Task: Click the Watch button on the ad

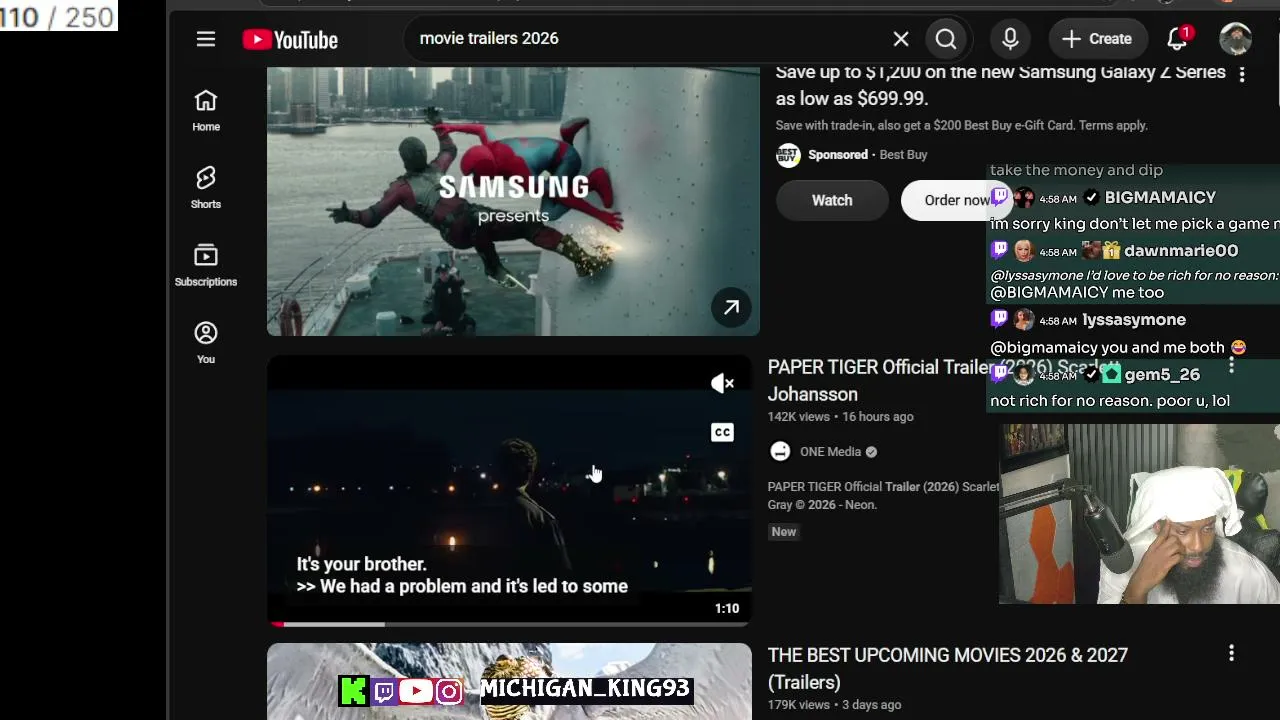Action: click(x=832, y=200)
